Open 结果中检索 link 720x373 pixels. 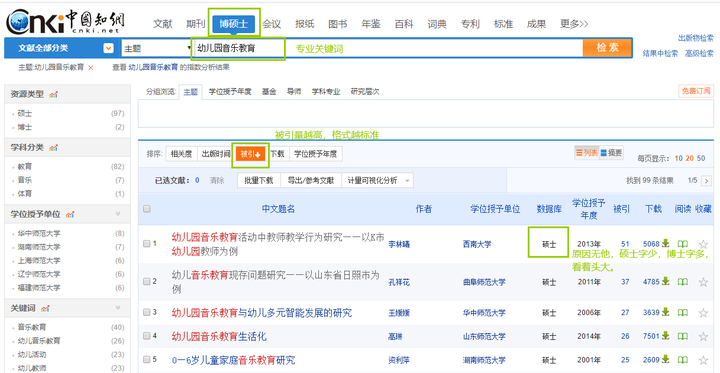660,54
